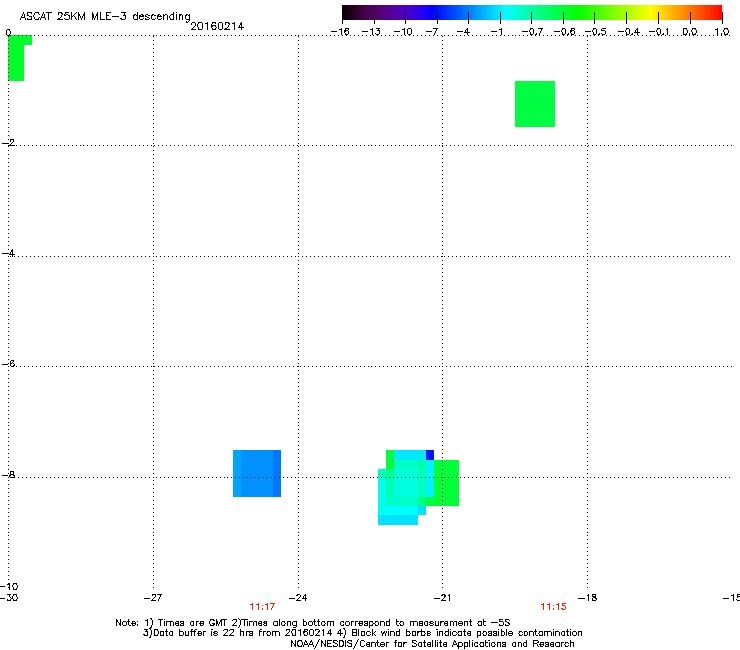Image resolution: width=740 pixels, height=650 pixels.
Task: Click the red end of the color bar
Action: [x=716, y=13]
